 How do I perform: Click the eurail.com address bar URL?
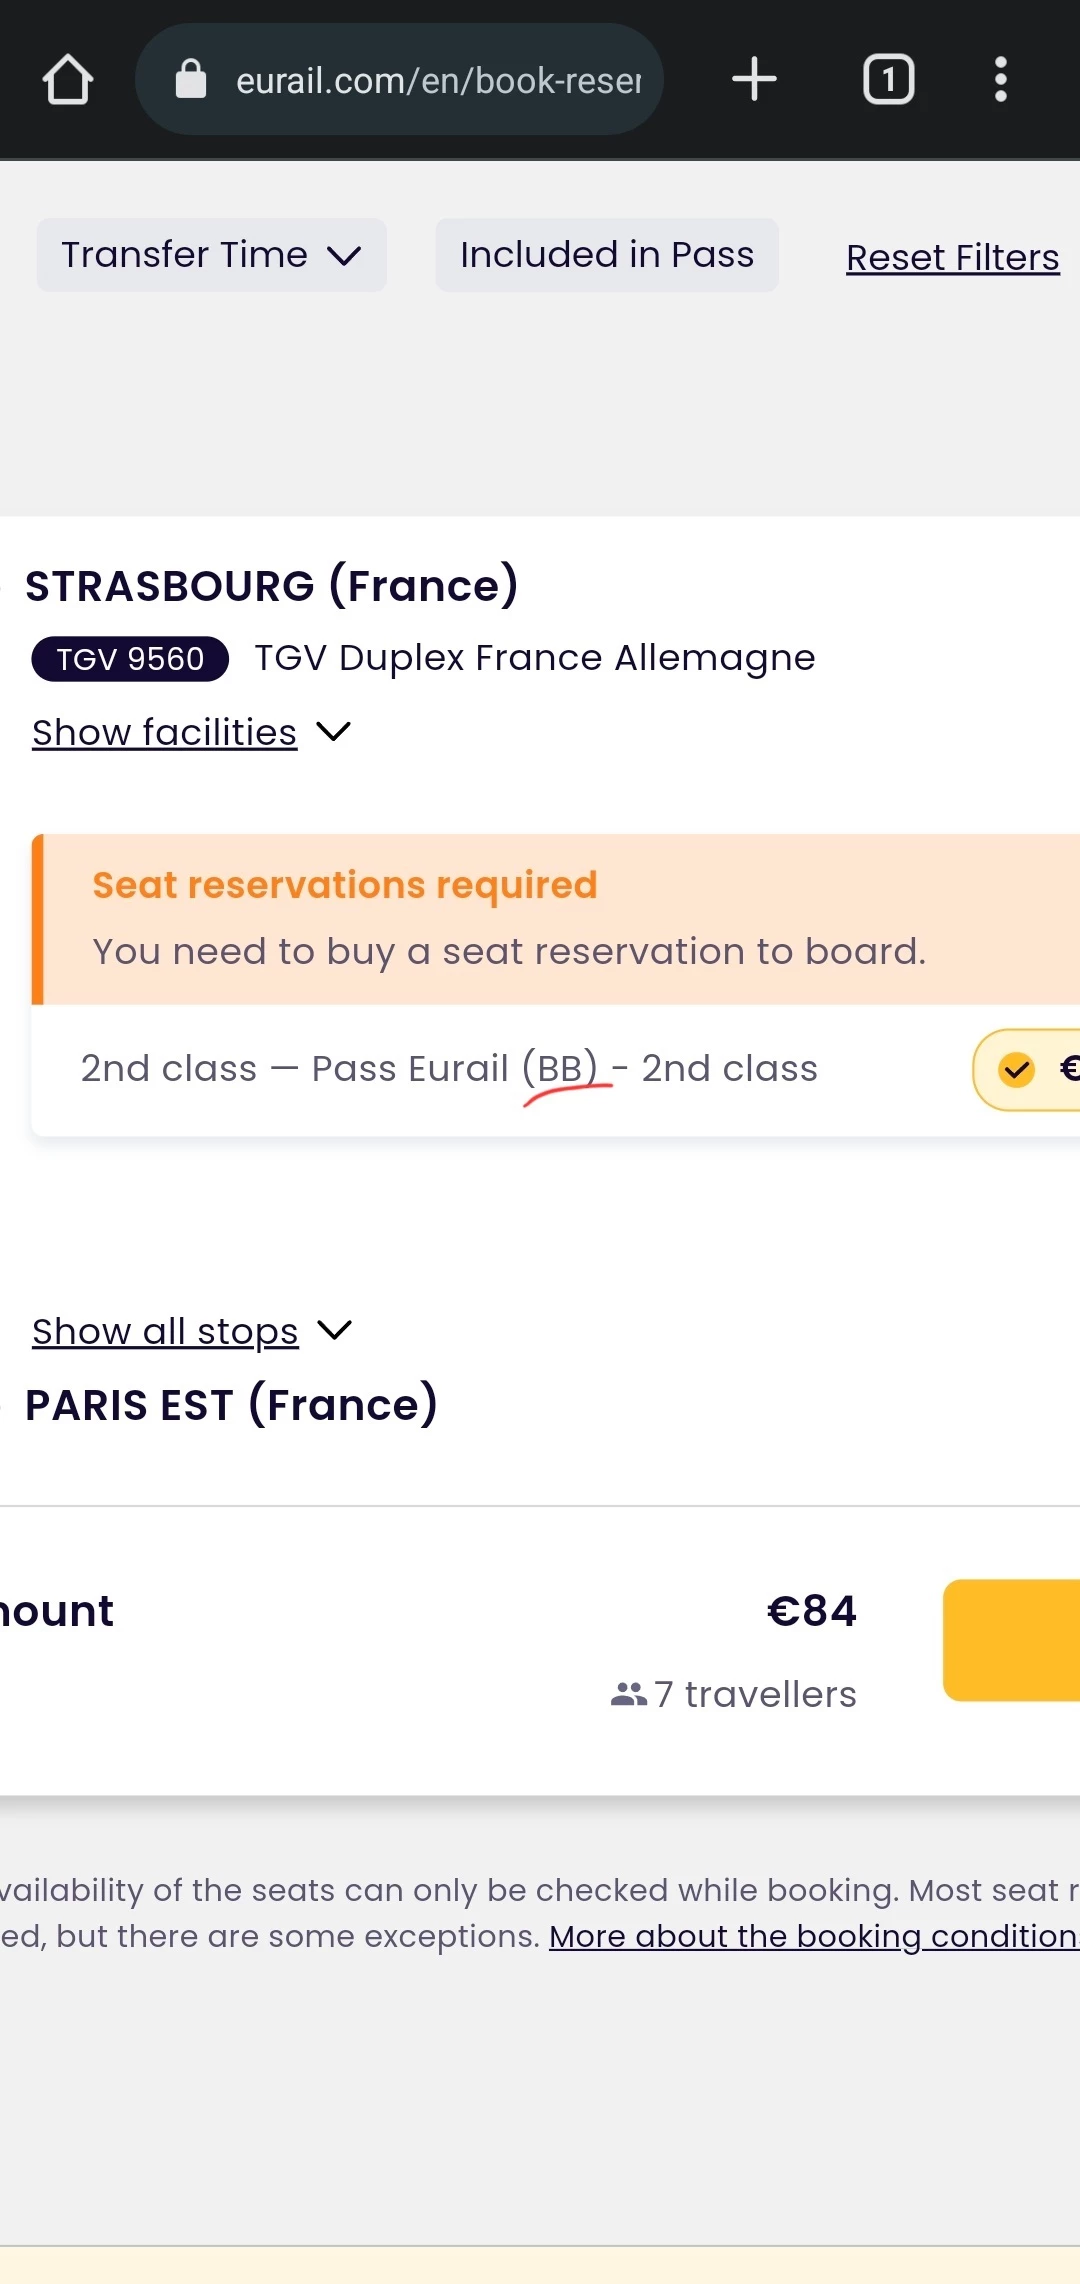click(x=438, y=80)
